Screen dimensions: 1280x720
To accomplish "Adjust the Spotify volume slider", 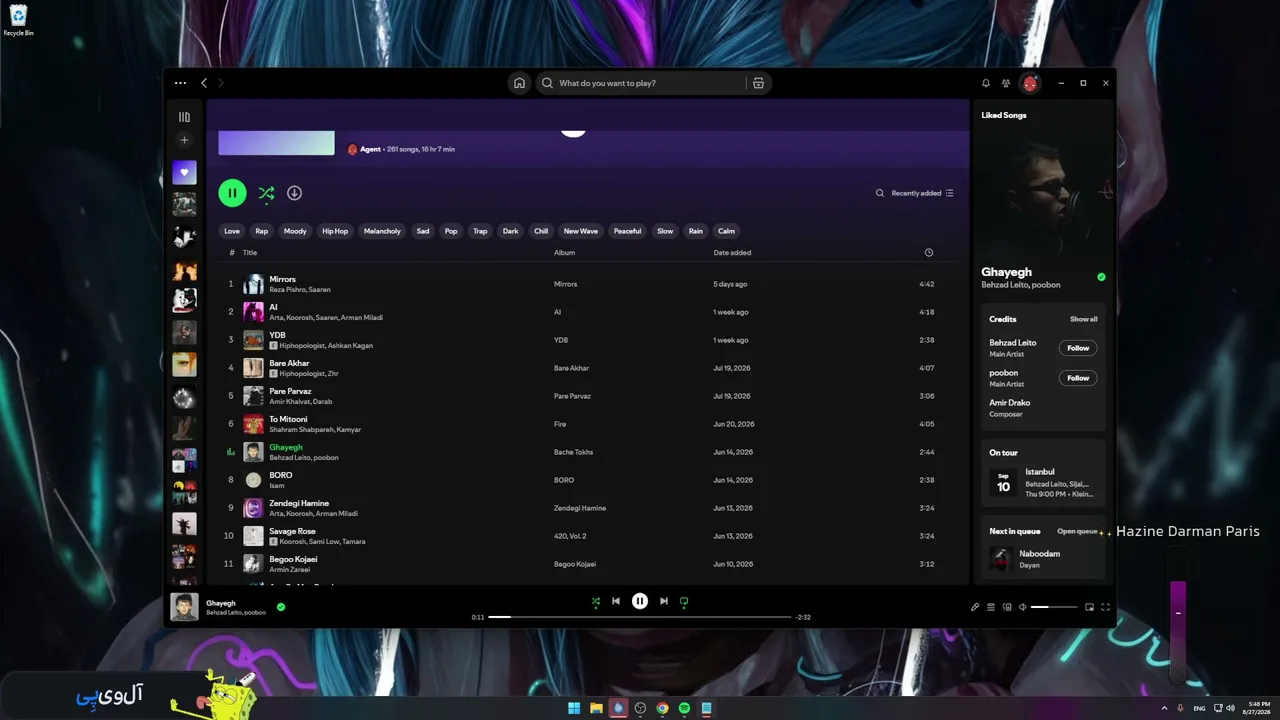I will (x=1054, y=607).
